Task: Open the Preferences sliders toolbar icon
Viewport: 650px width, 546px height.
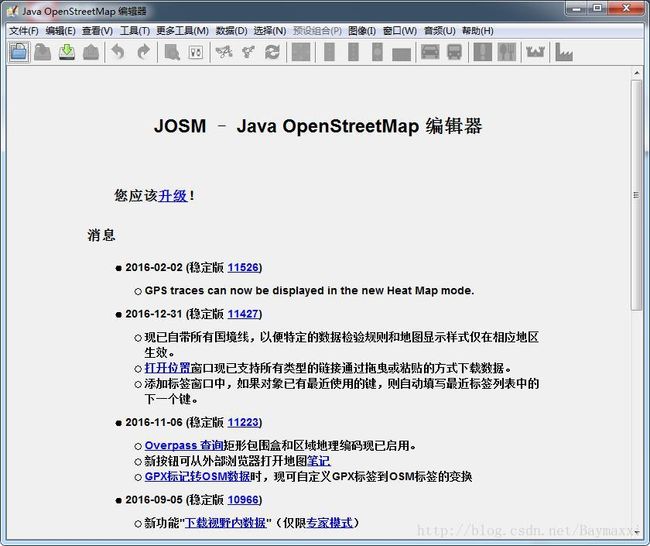Action: click(x=196, y=52)
